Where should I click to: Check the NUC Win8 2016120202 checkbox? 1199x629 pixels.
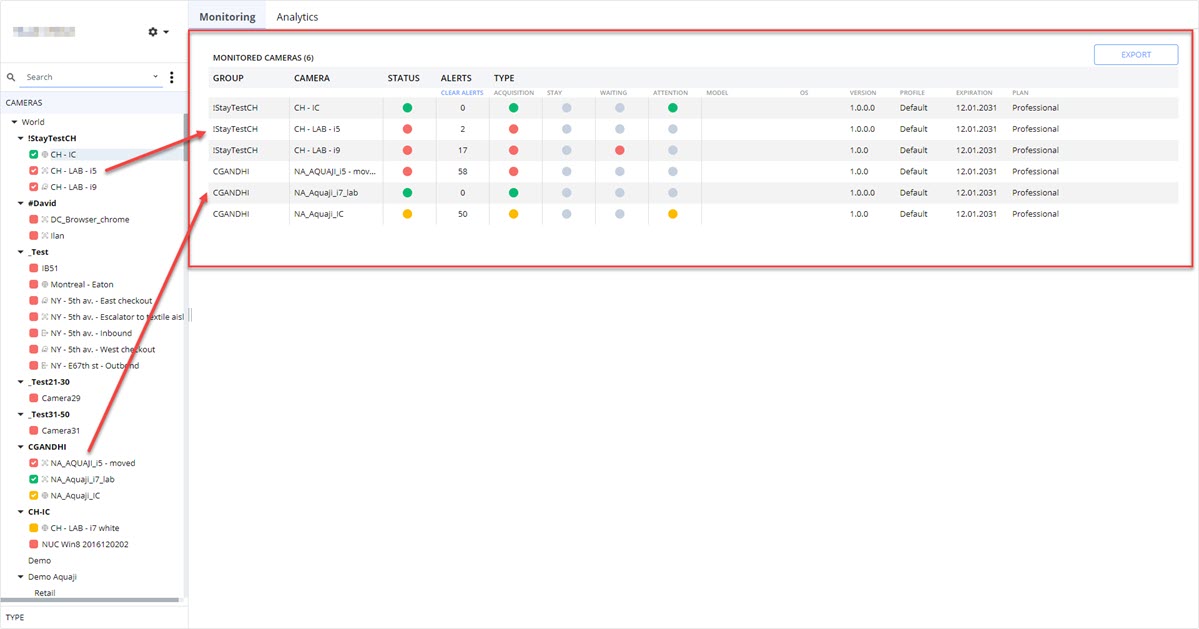click(x=34, y=544)
